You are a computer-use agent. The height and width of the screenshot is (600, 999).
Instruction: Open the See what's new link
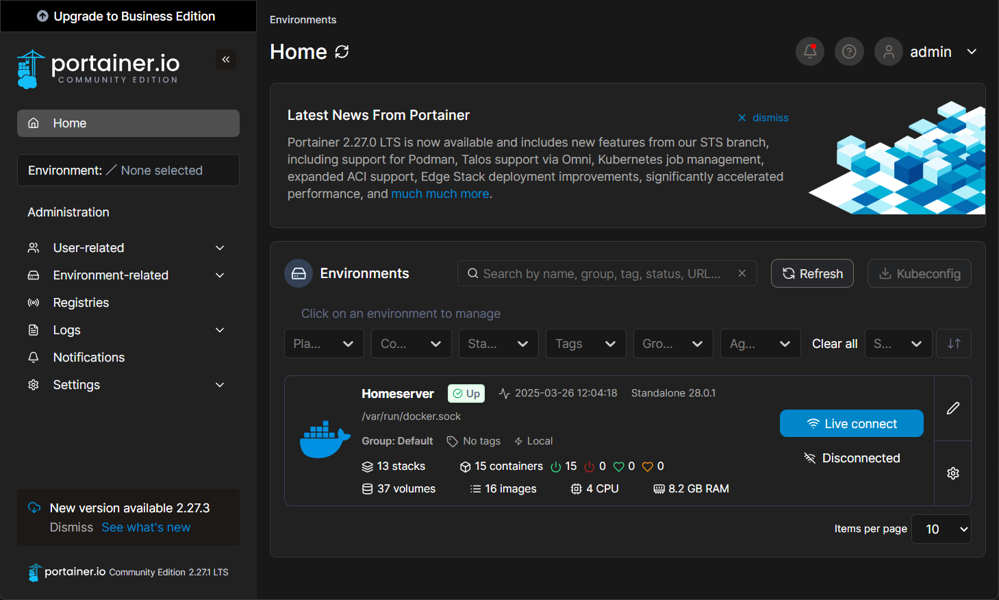click(x=146, y=527)
